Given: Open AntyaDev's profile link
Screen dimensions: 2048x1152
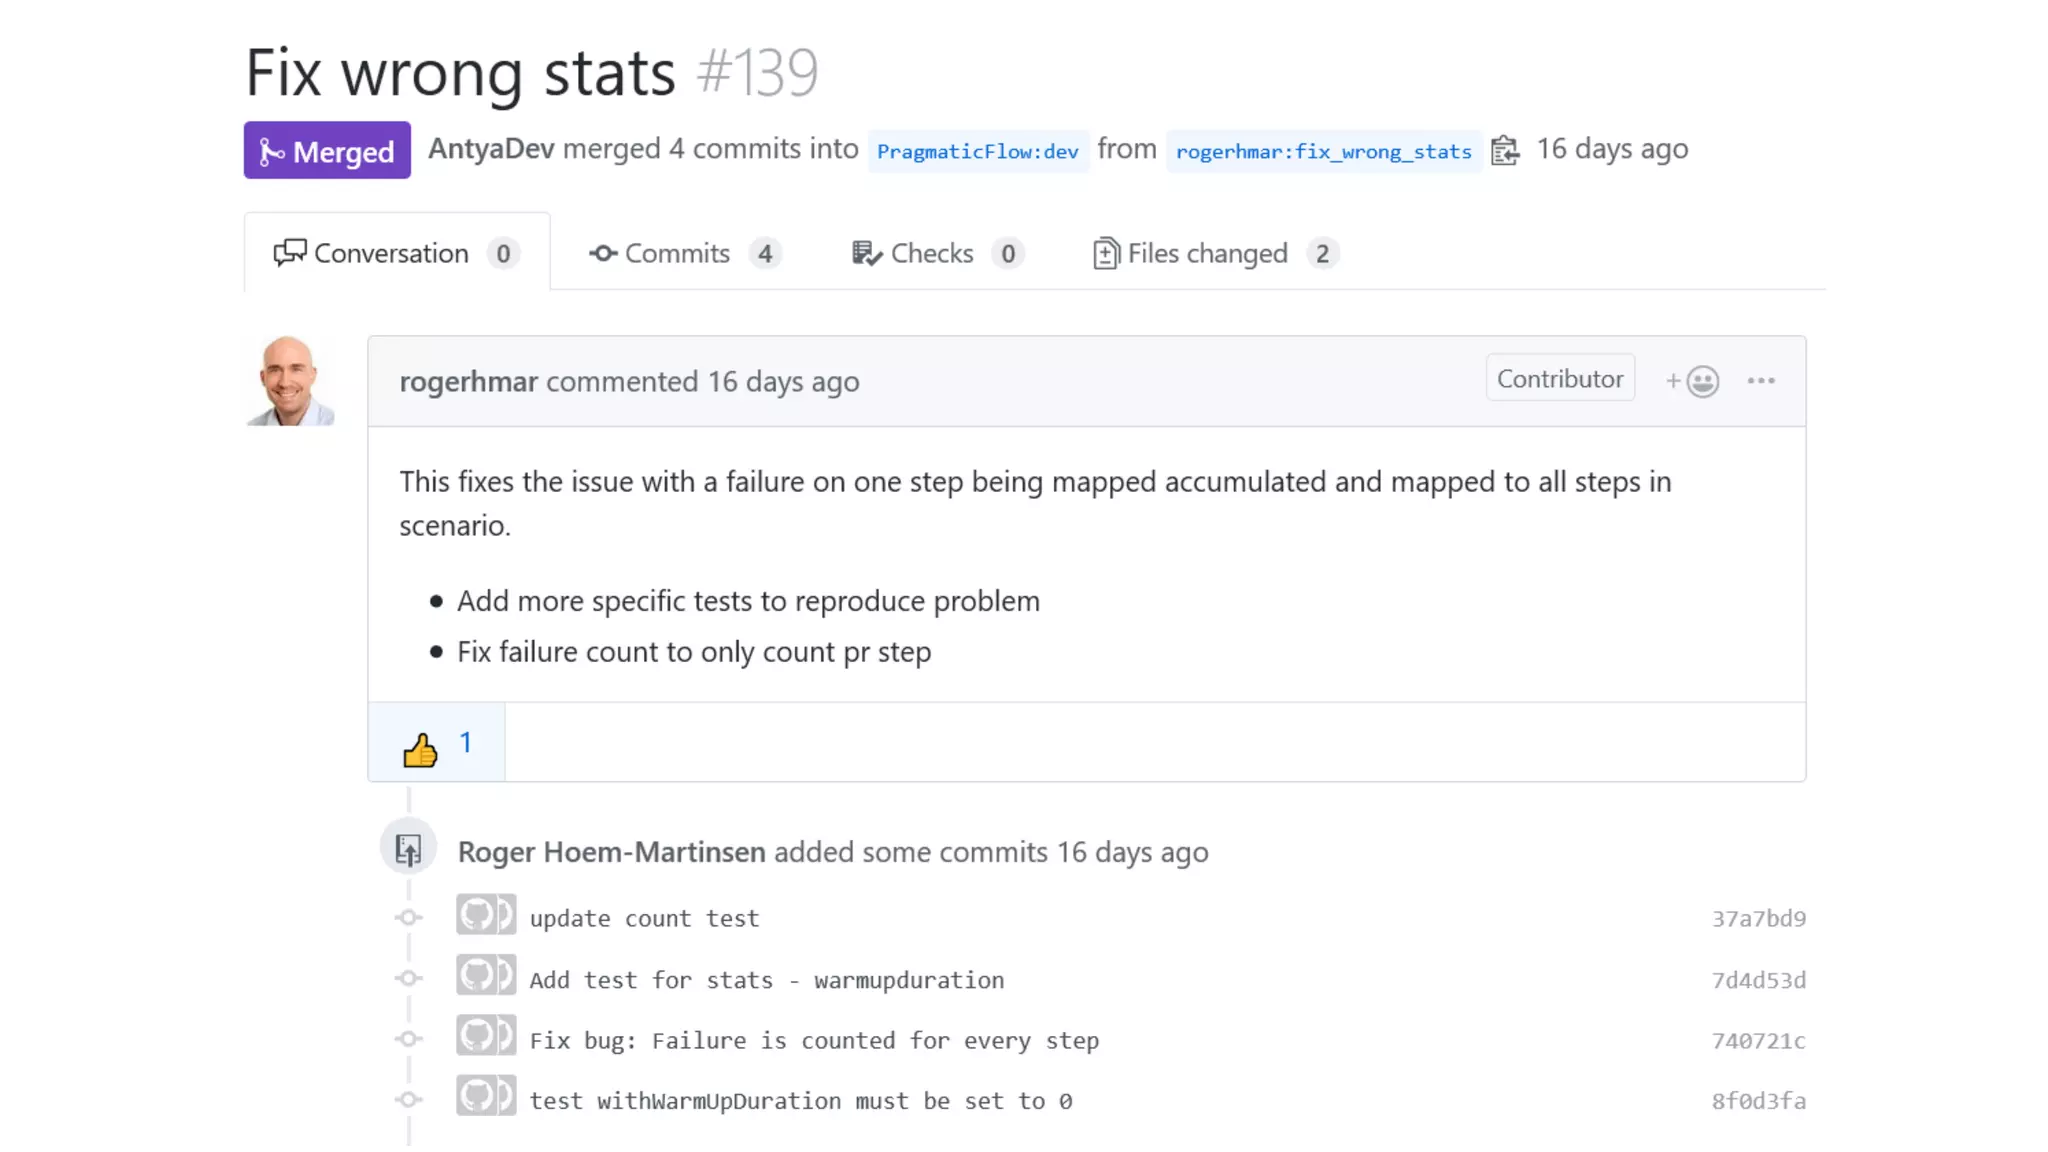Looking at the screenshot, I should [x=491, y=149].
